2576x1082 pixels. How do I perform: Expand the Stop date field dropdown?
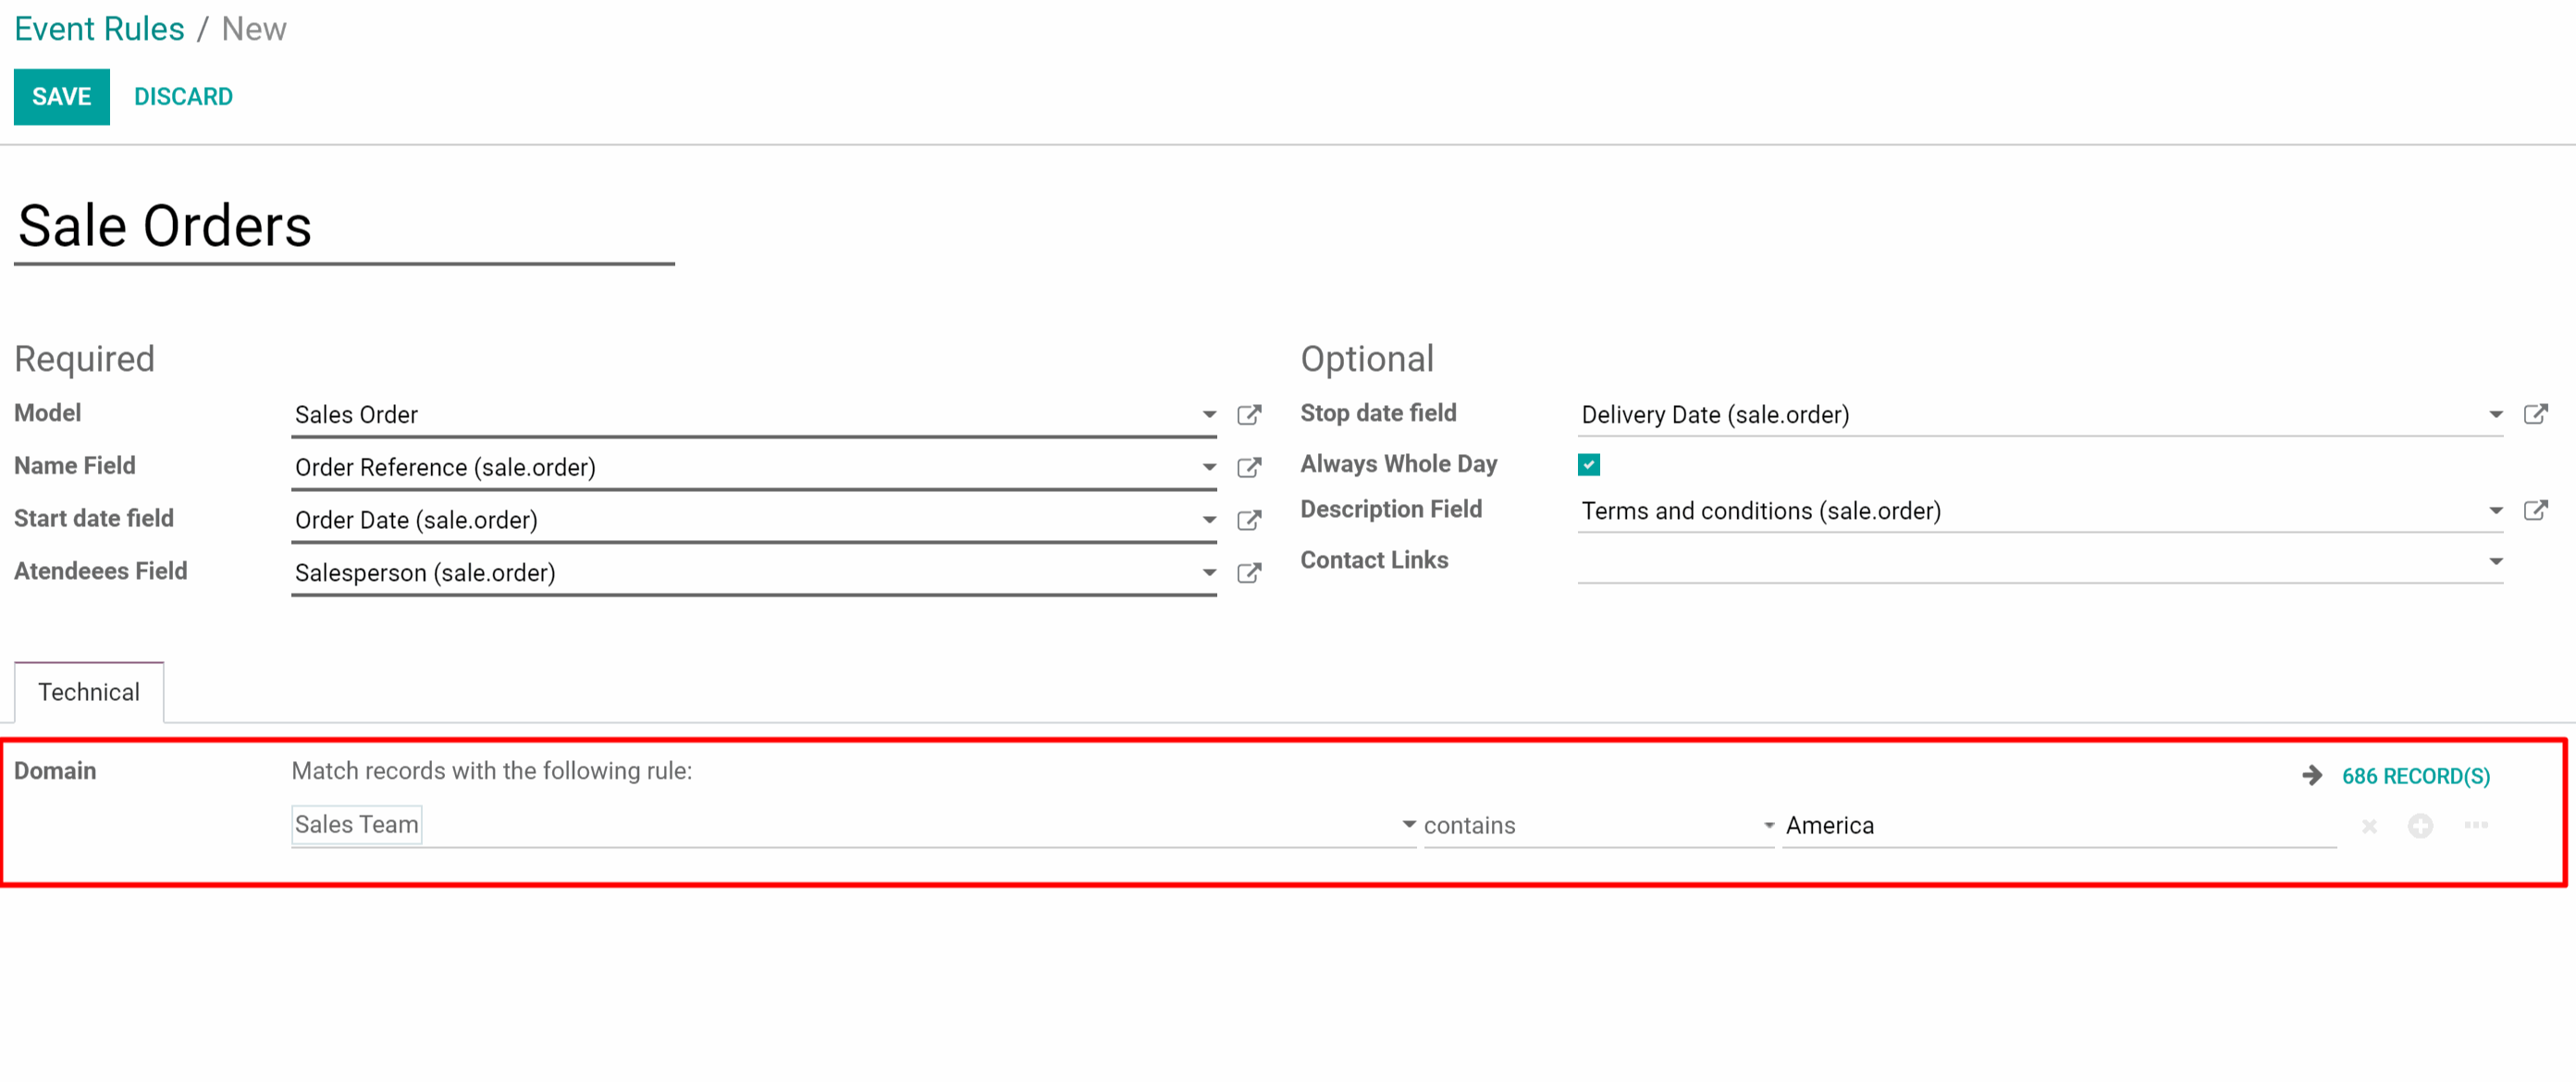click(2495, 415)
